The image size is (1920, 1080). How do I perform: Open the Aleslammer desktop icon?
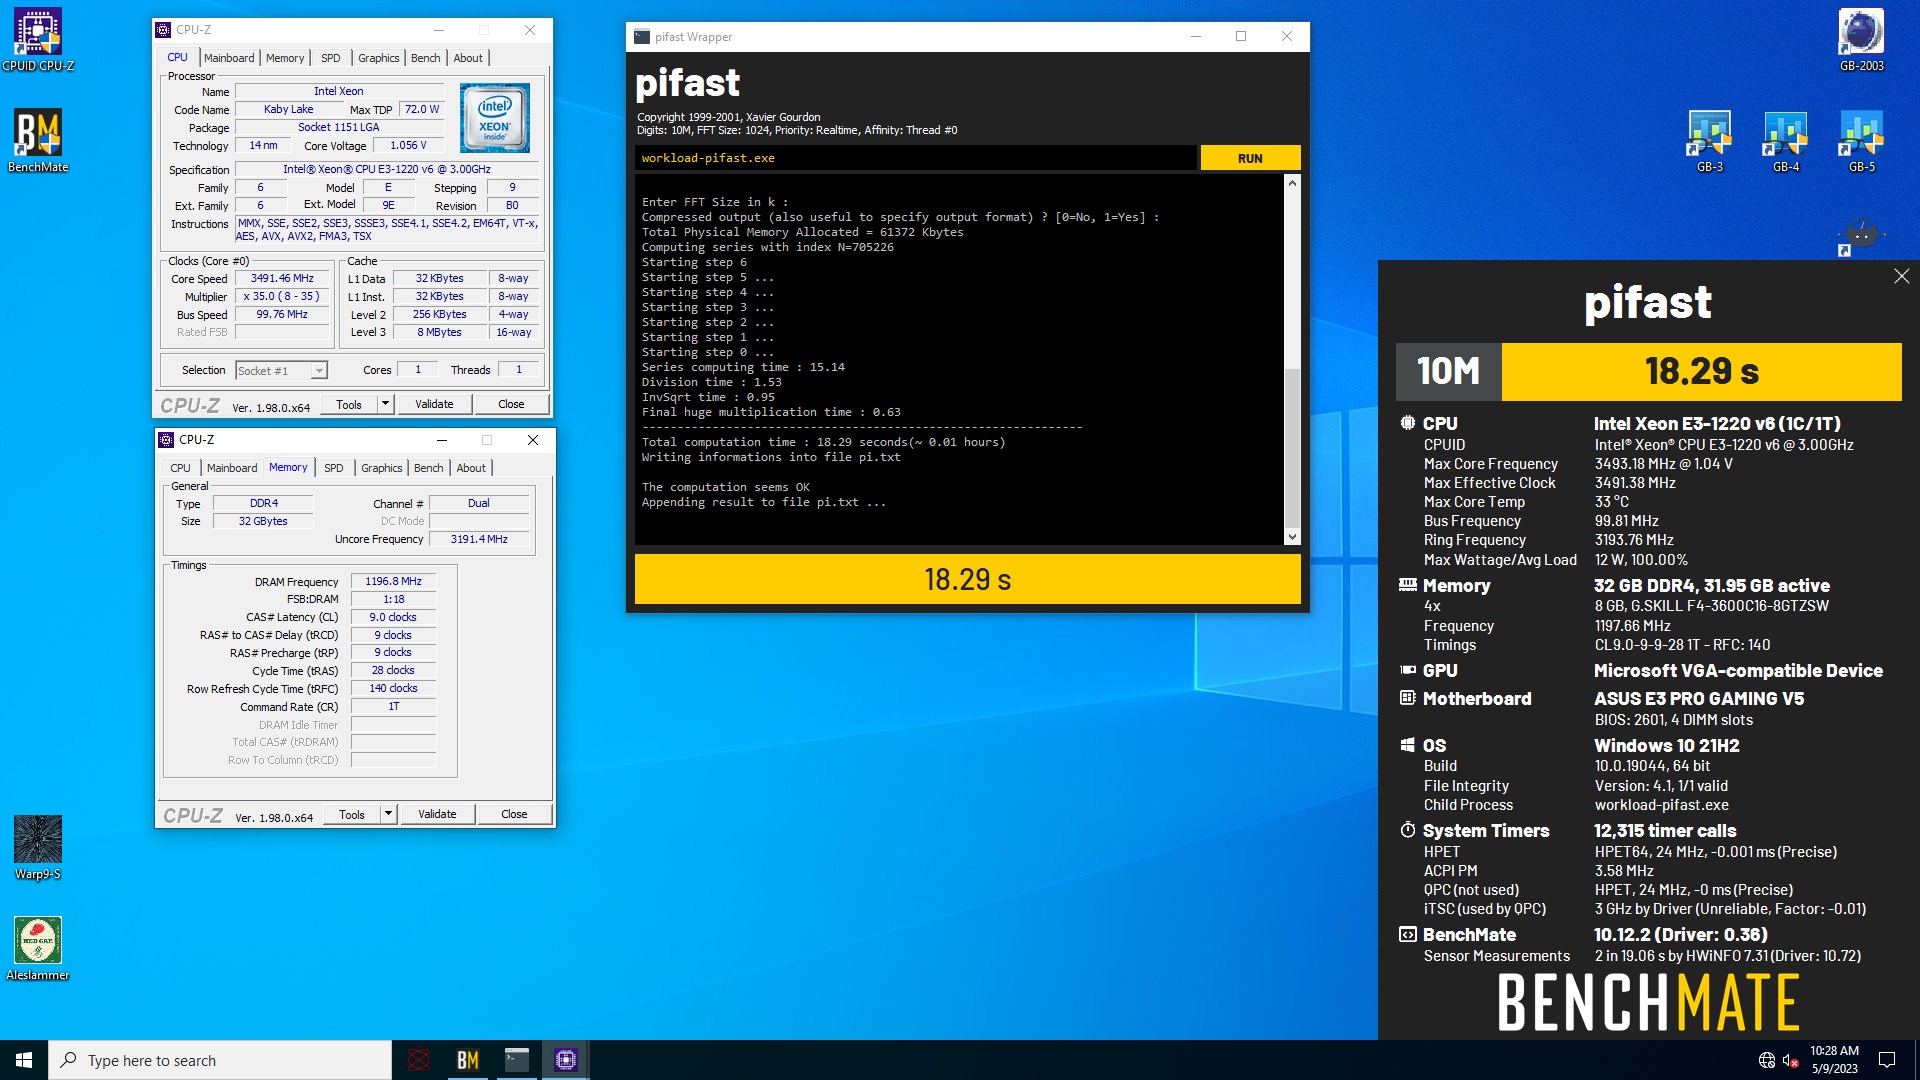click(38, 948)
